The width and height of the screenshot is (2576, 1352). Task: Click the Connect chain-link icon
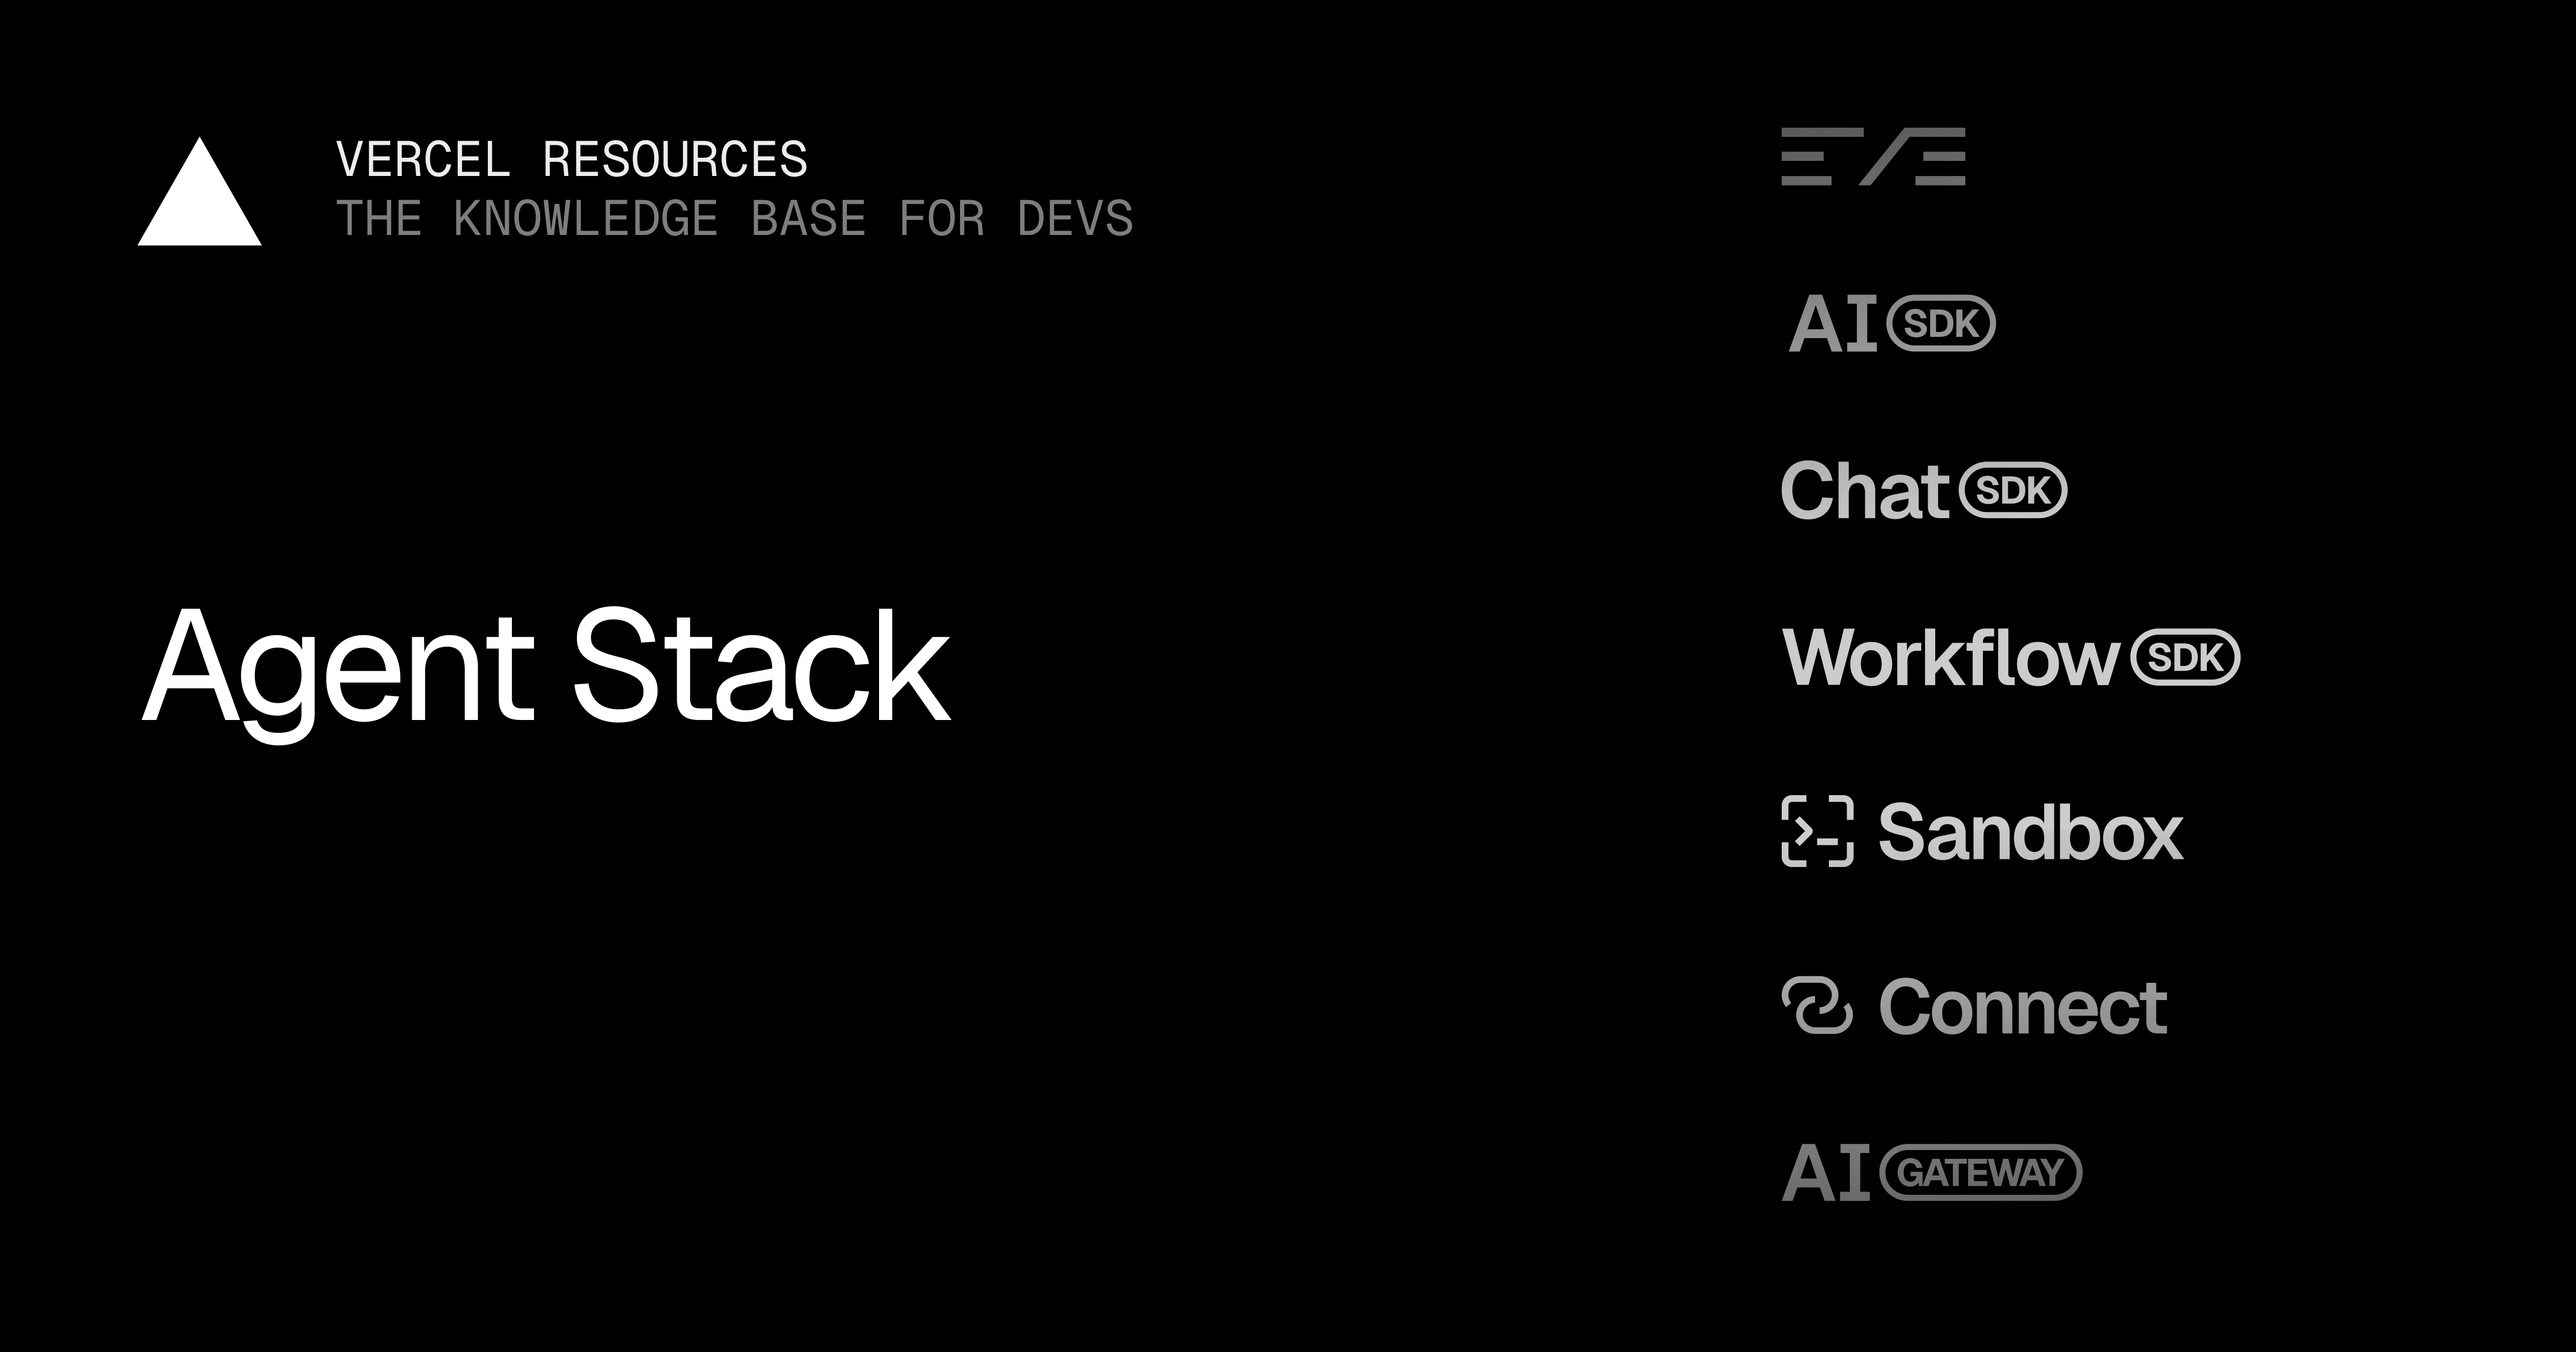pos(1817,1005)
